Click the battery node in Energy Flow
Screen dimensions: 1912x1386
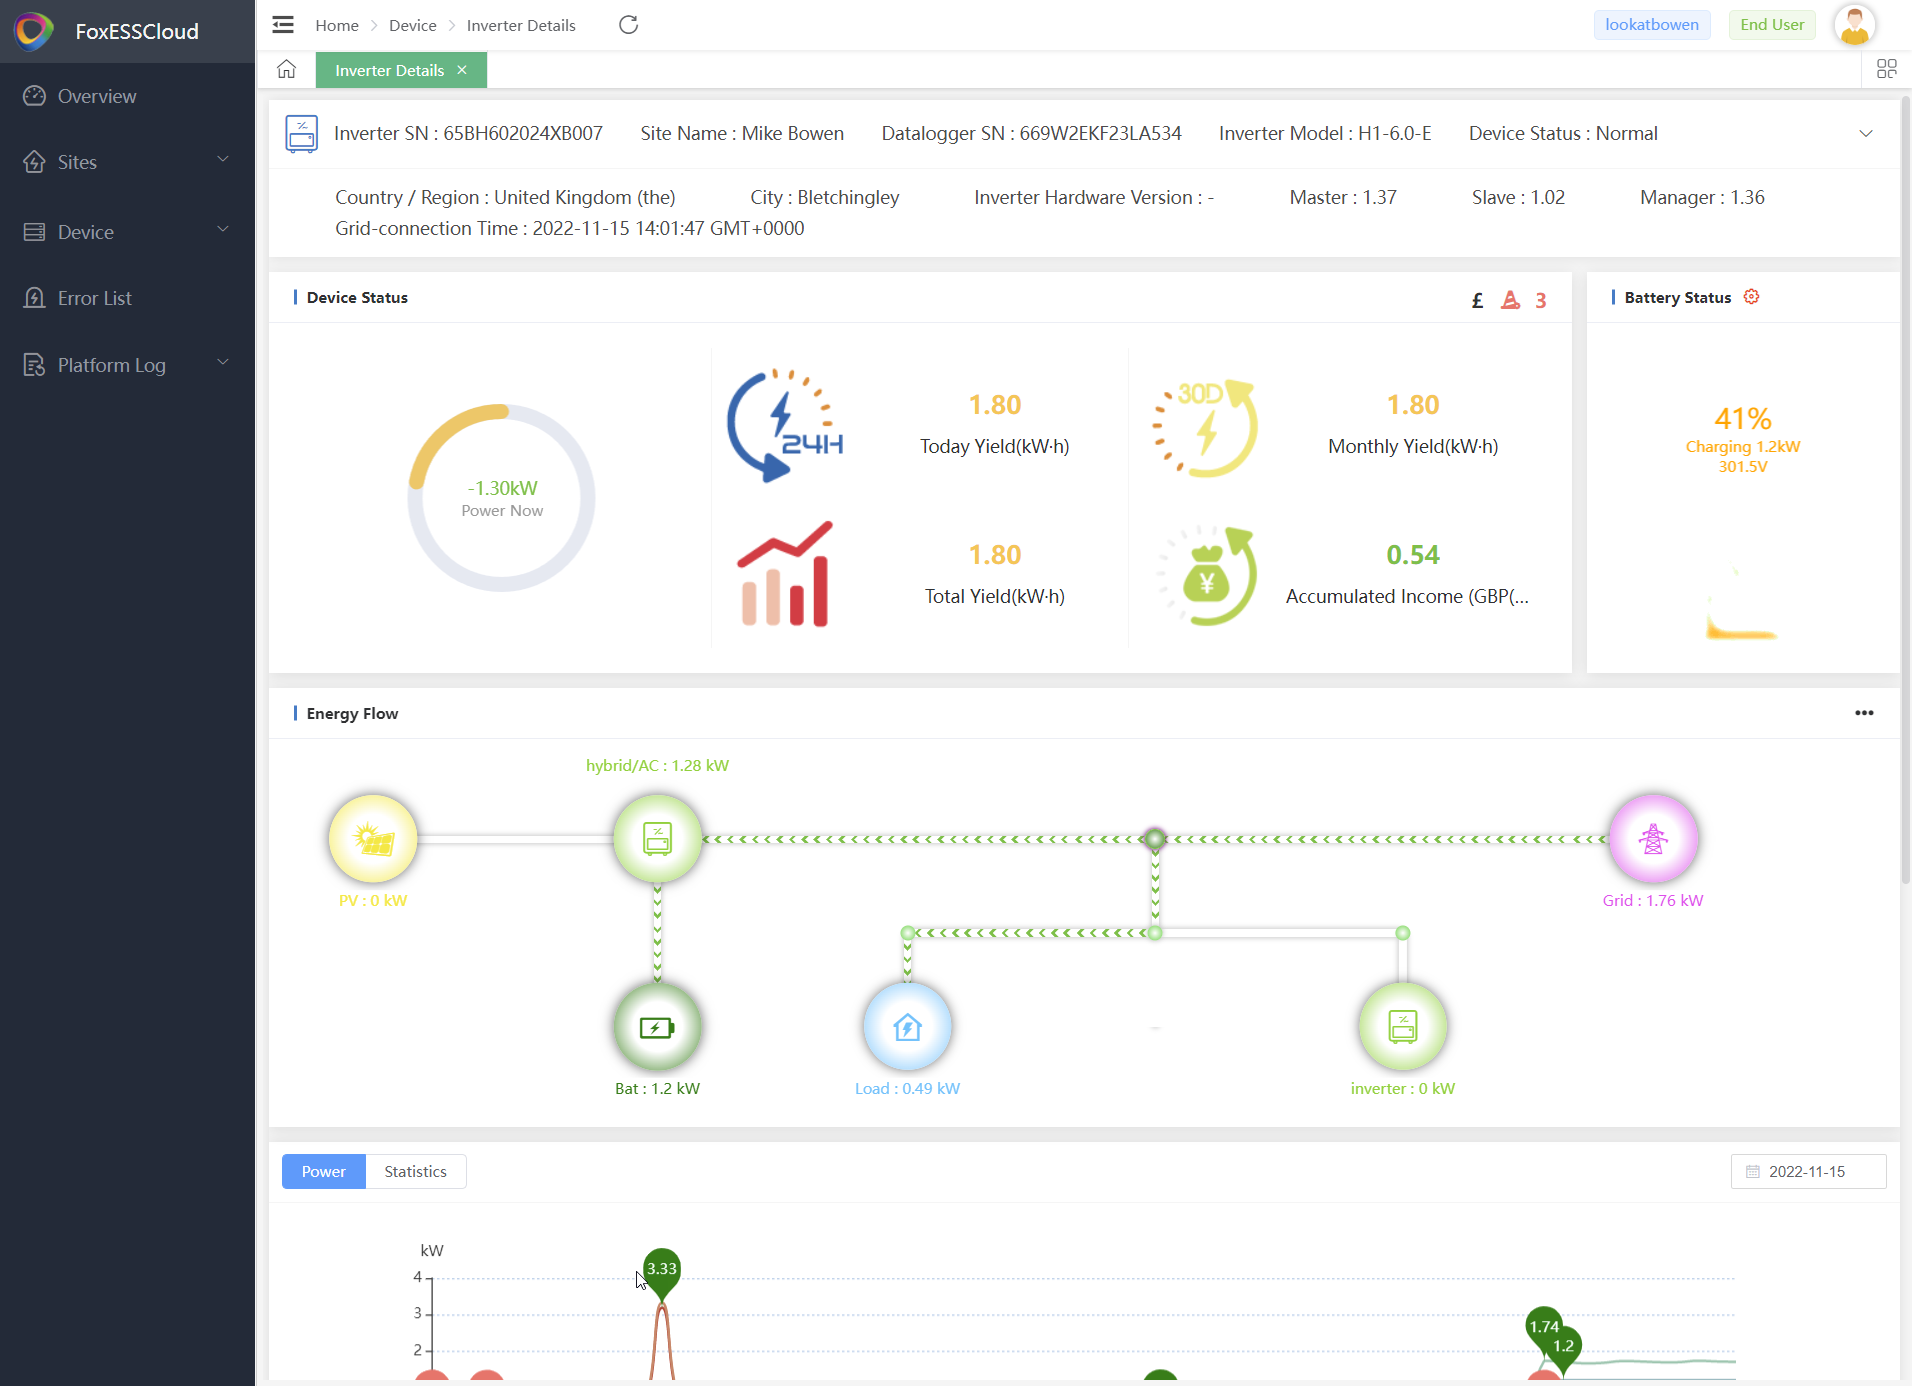click(657, 1027)
